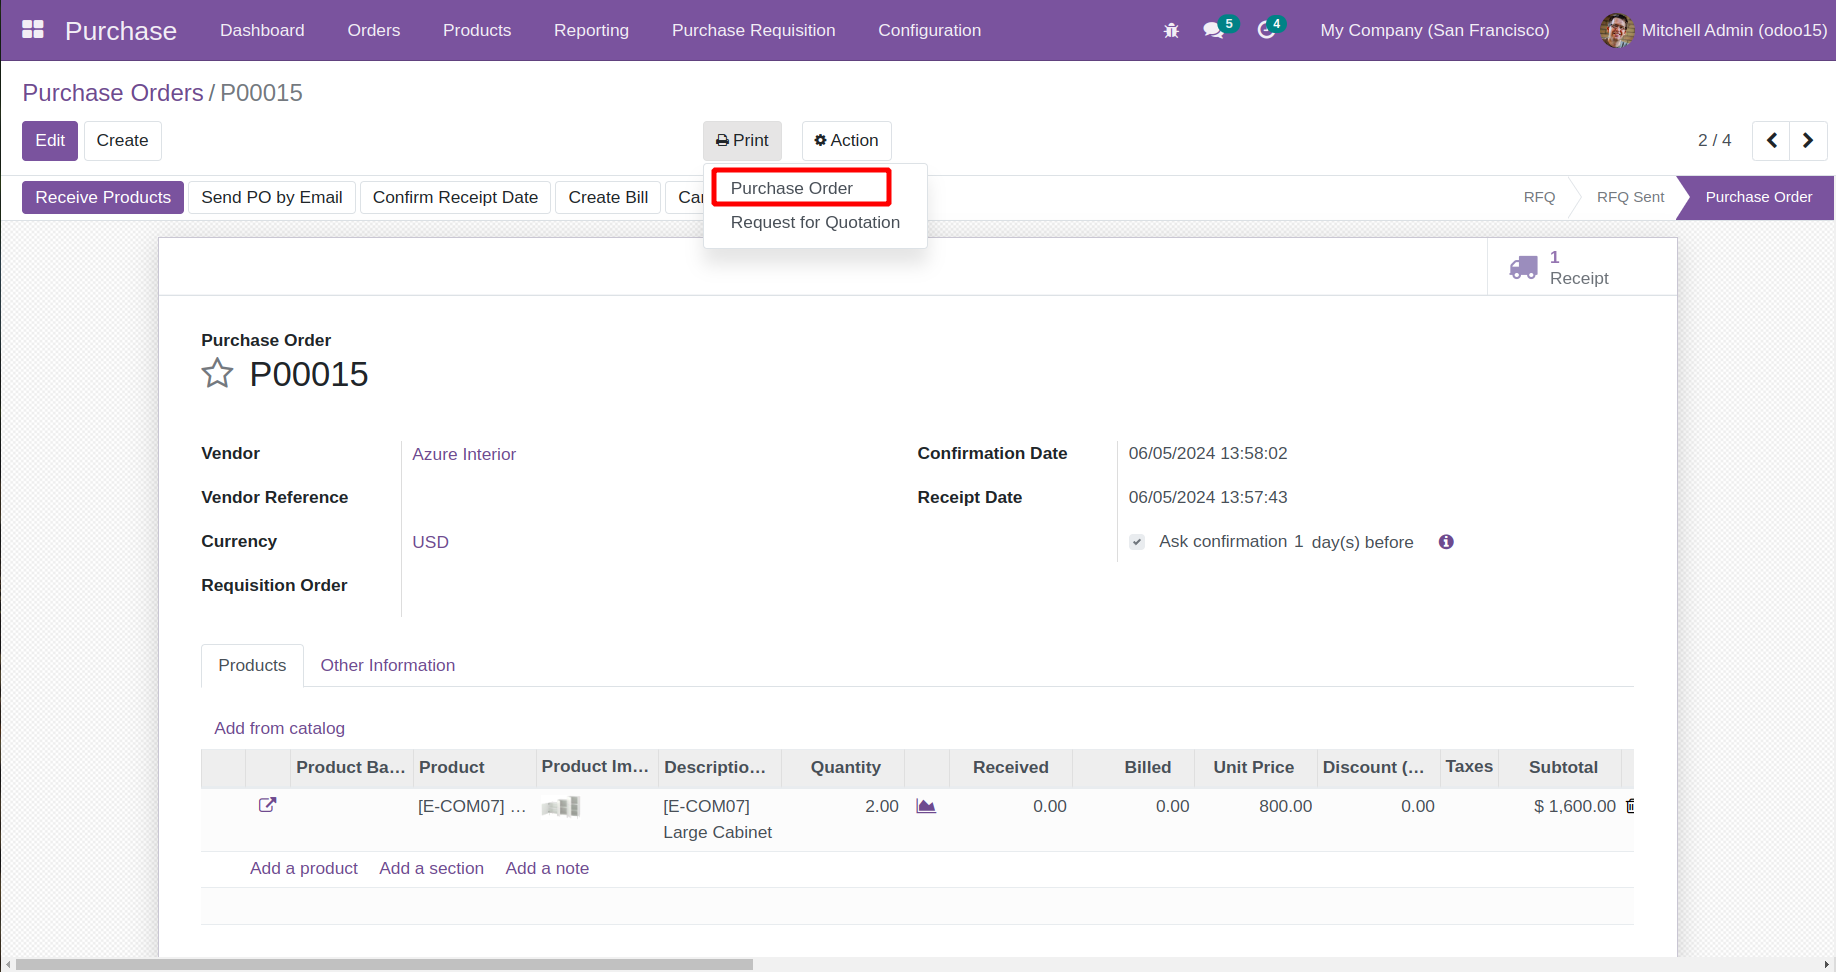This screenshot has height=972, width=1836.
Task: Click the $ 1,600.00 subtotal cell
Action: [x=1560, y=806]
